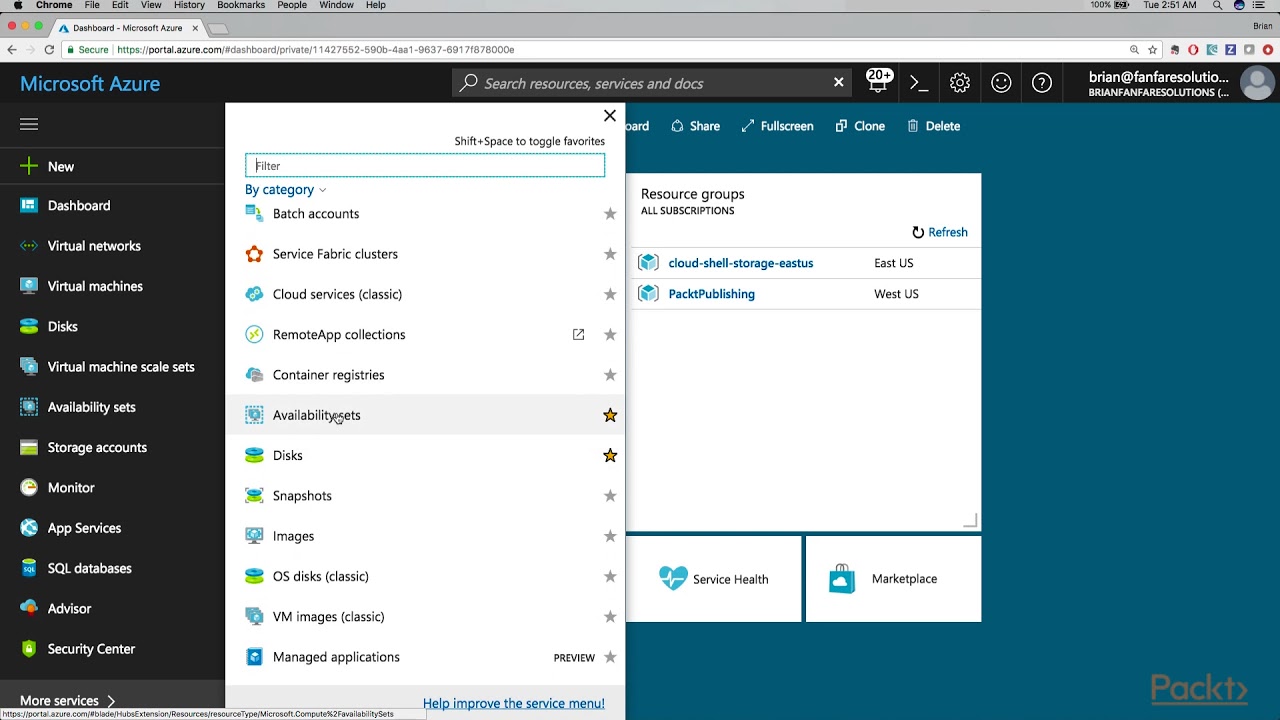The height and width of the screenshot is (720, 1280).
Task: Launch Cloud Shell from top bar
Action: [919, 83]
